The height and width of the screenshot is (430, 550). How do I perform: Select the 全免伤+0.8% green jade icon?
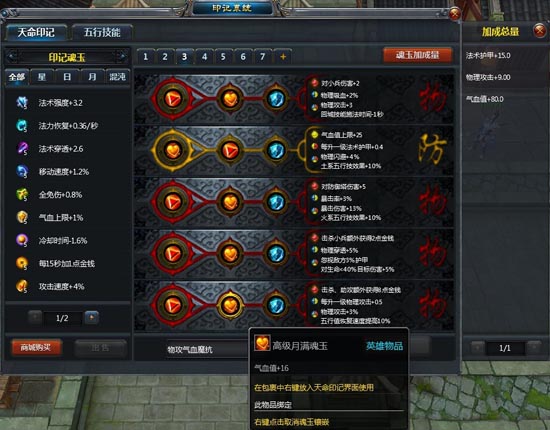coord(22,194)
